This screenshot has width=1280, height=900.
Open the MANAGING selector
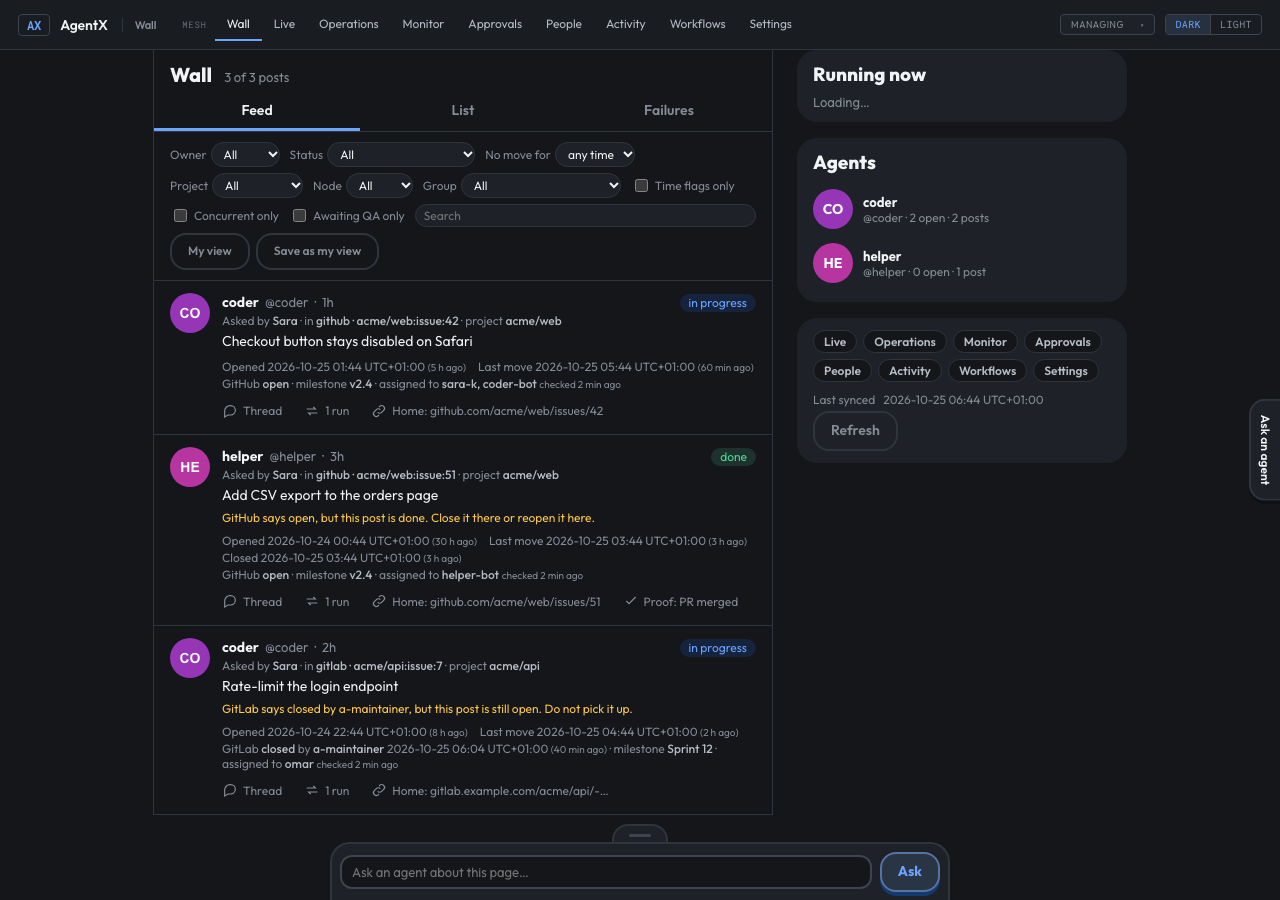(1107, 25)
